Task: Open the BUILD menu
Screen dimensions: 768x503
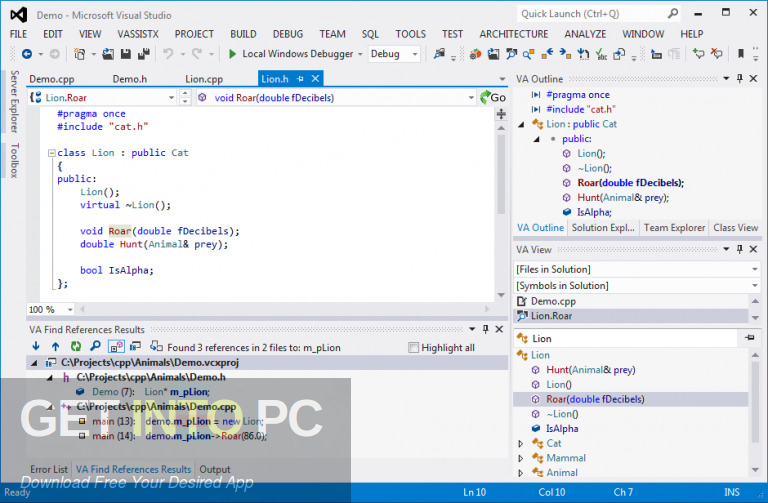Action: pos(243,34)
